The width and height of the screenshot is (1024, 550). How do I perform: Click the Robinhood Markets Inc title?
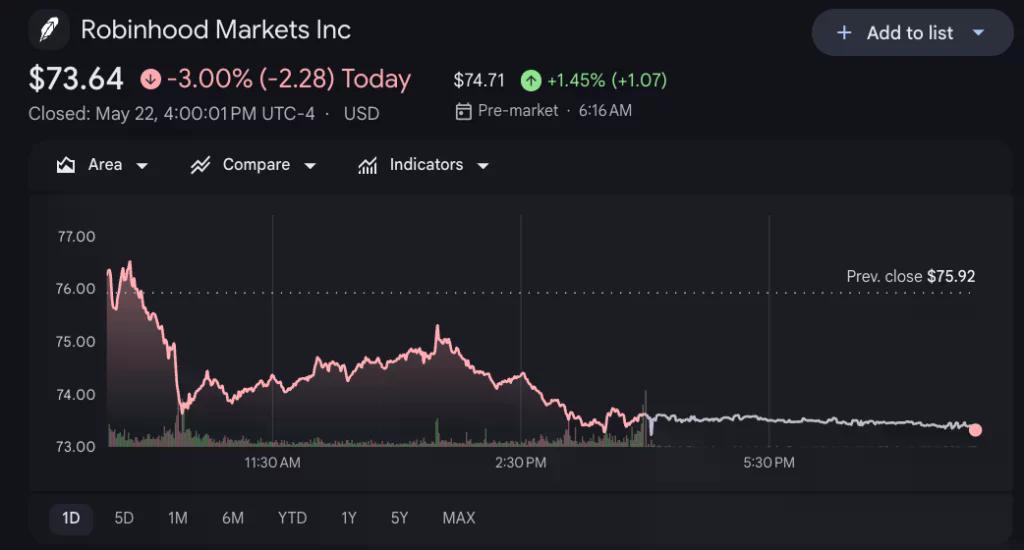tap(216, 30)
